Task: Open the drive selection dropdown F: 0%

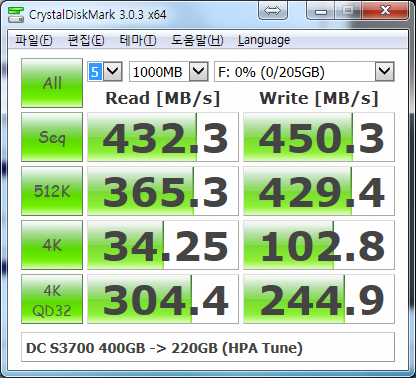Action: pos(304,71)
